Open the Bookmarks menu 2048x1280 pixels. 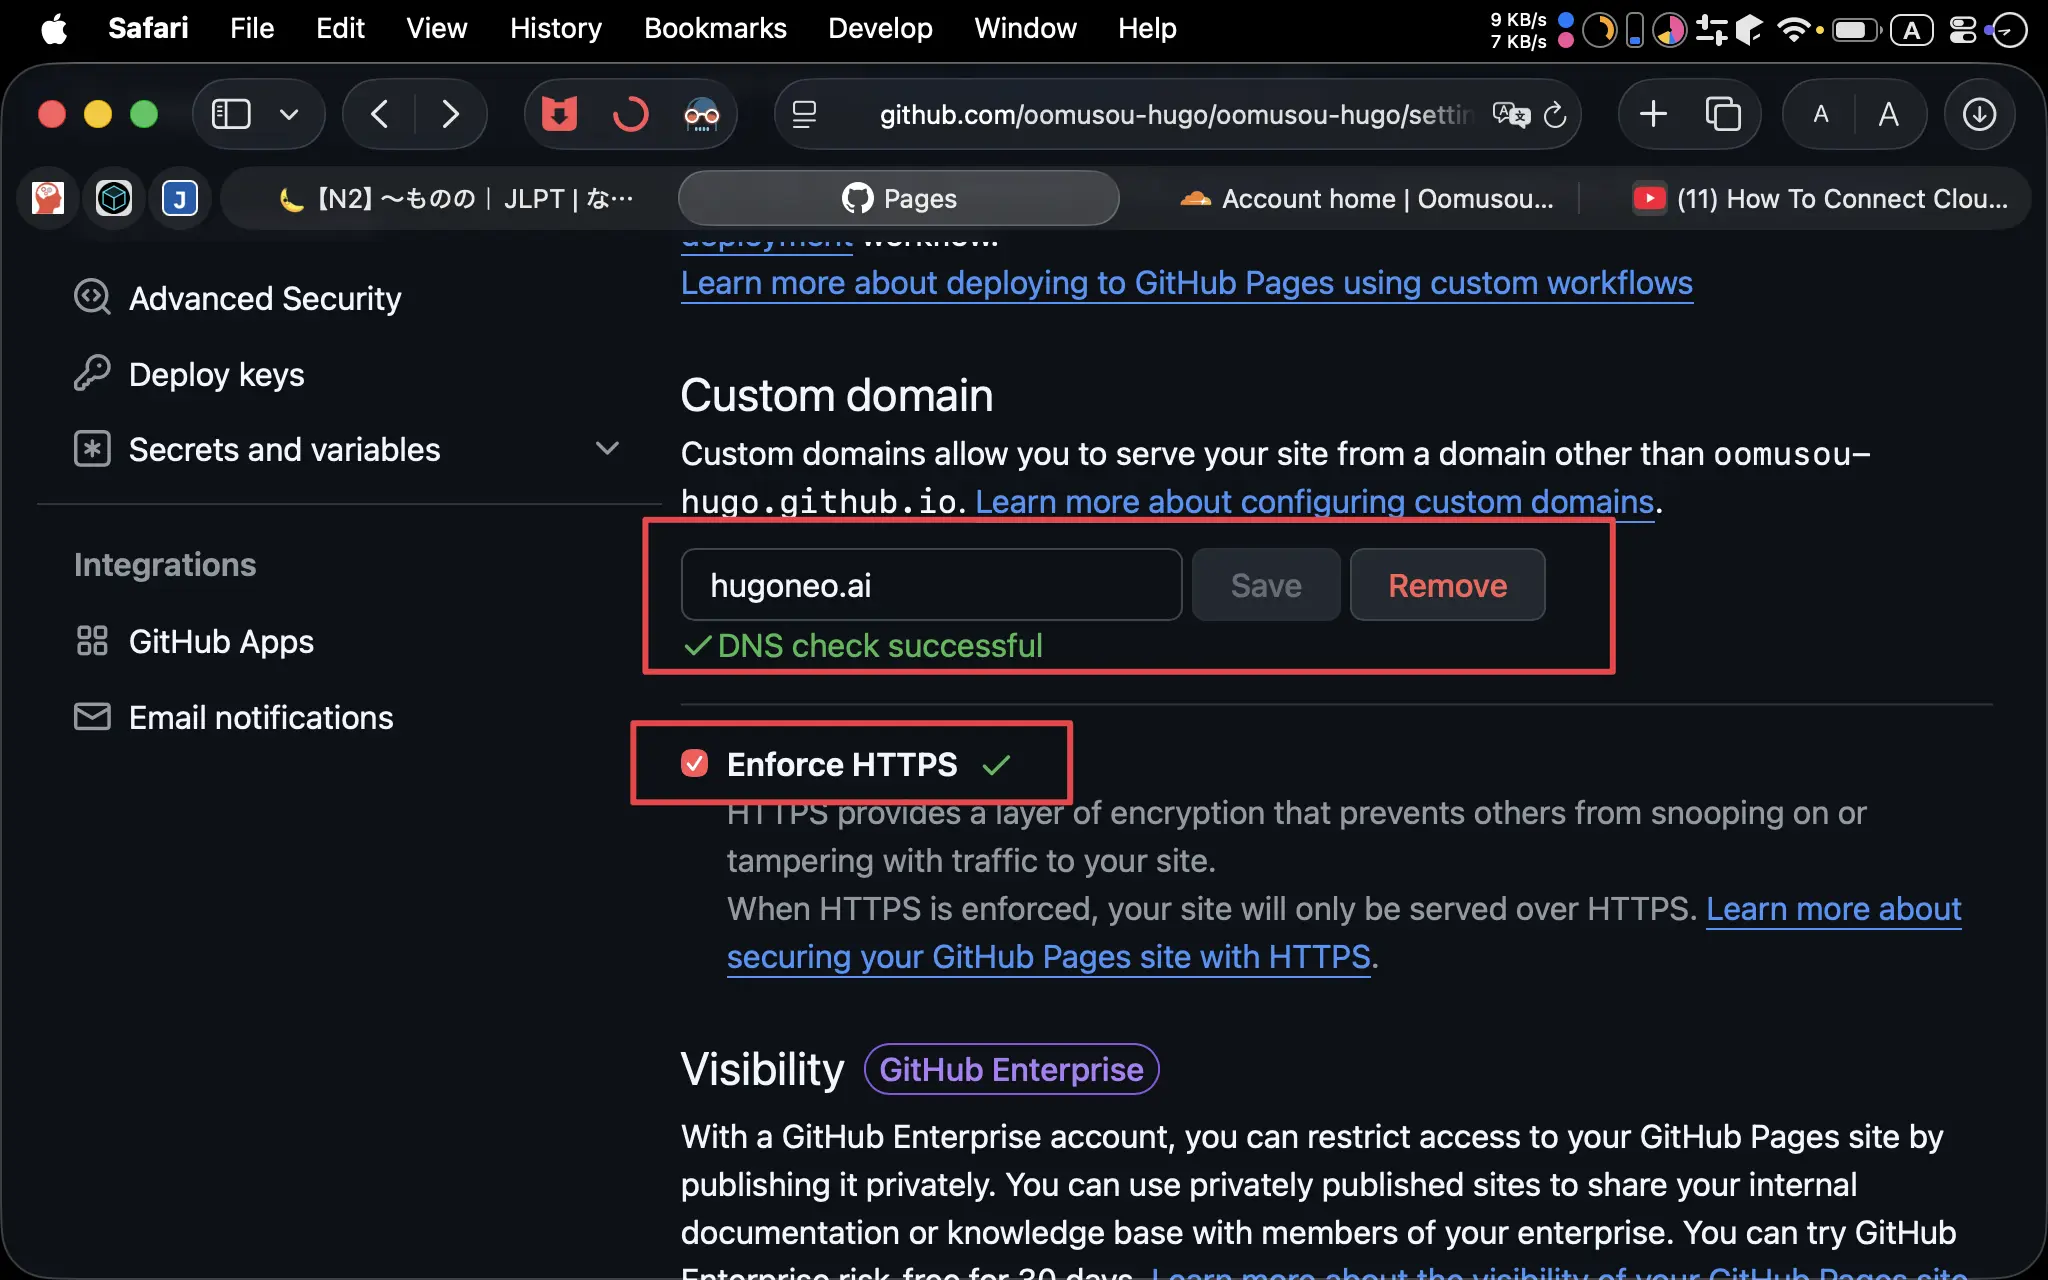[x=715, y=28]
